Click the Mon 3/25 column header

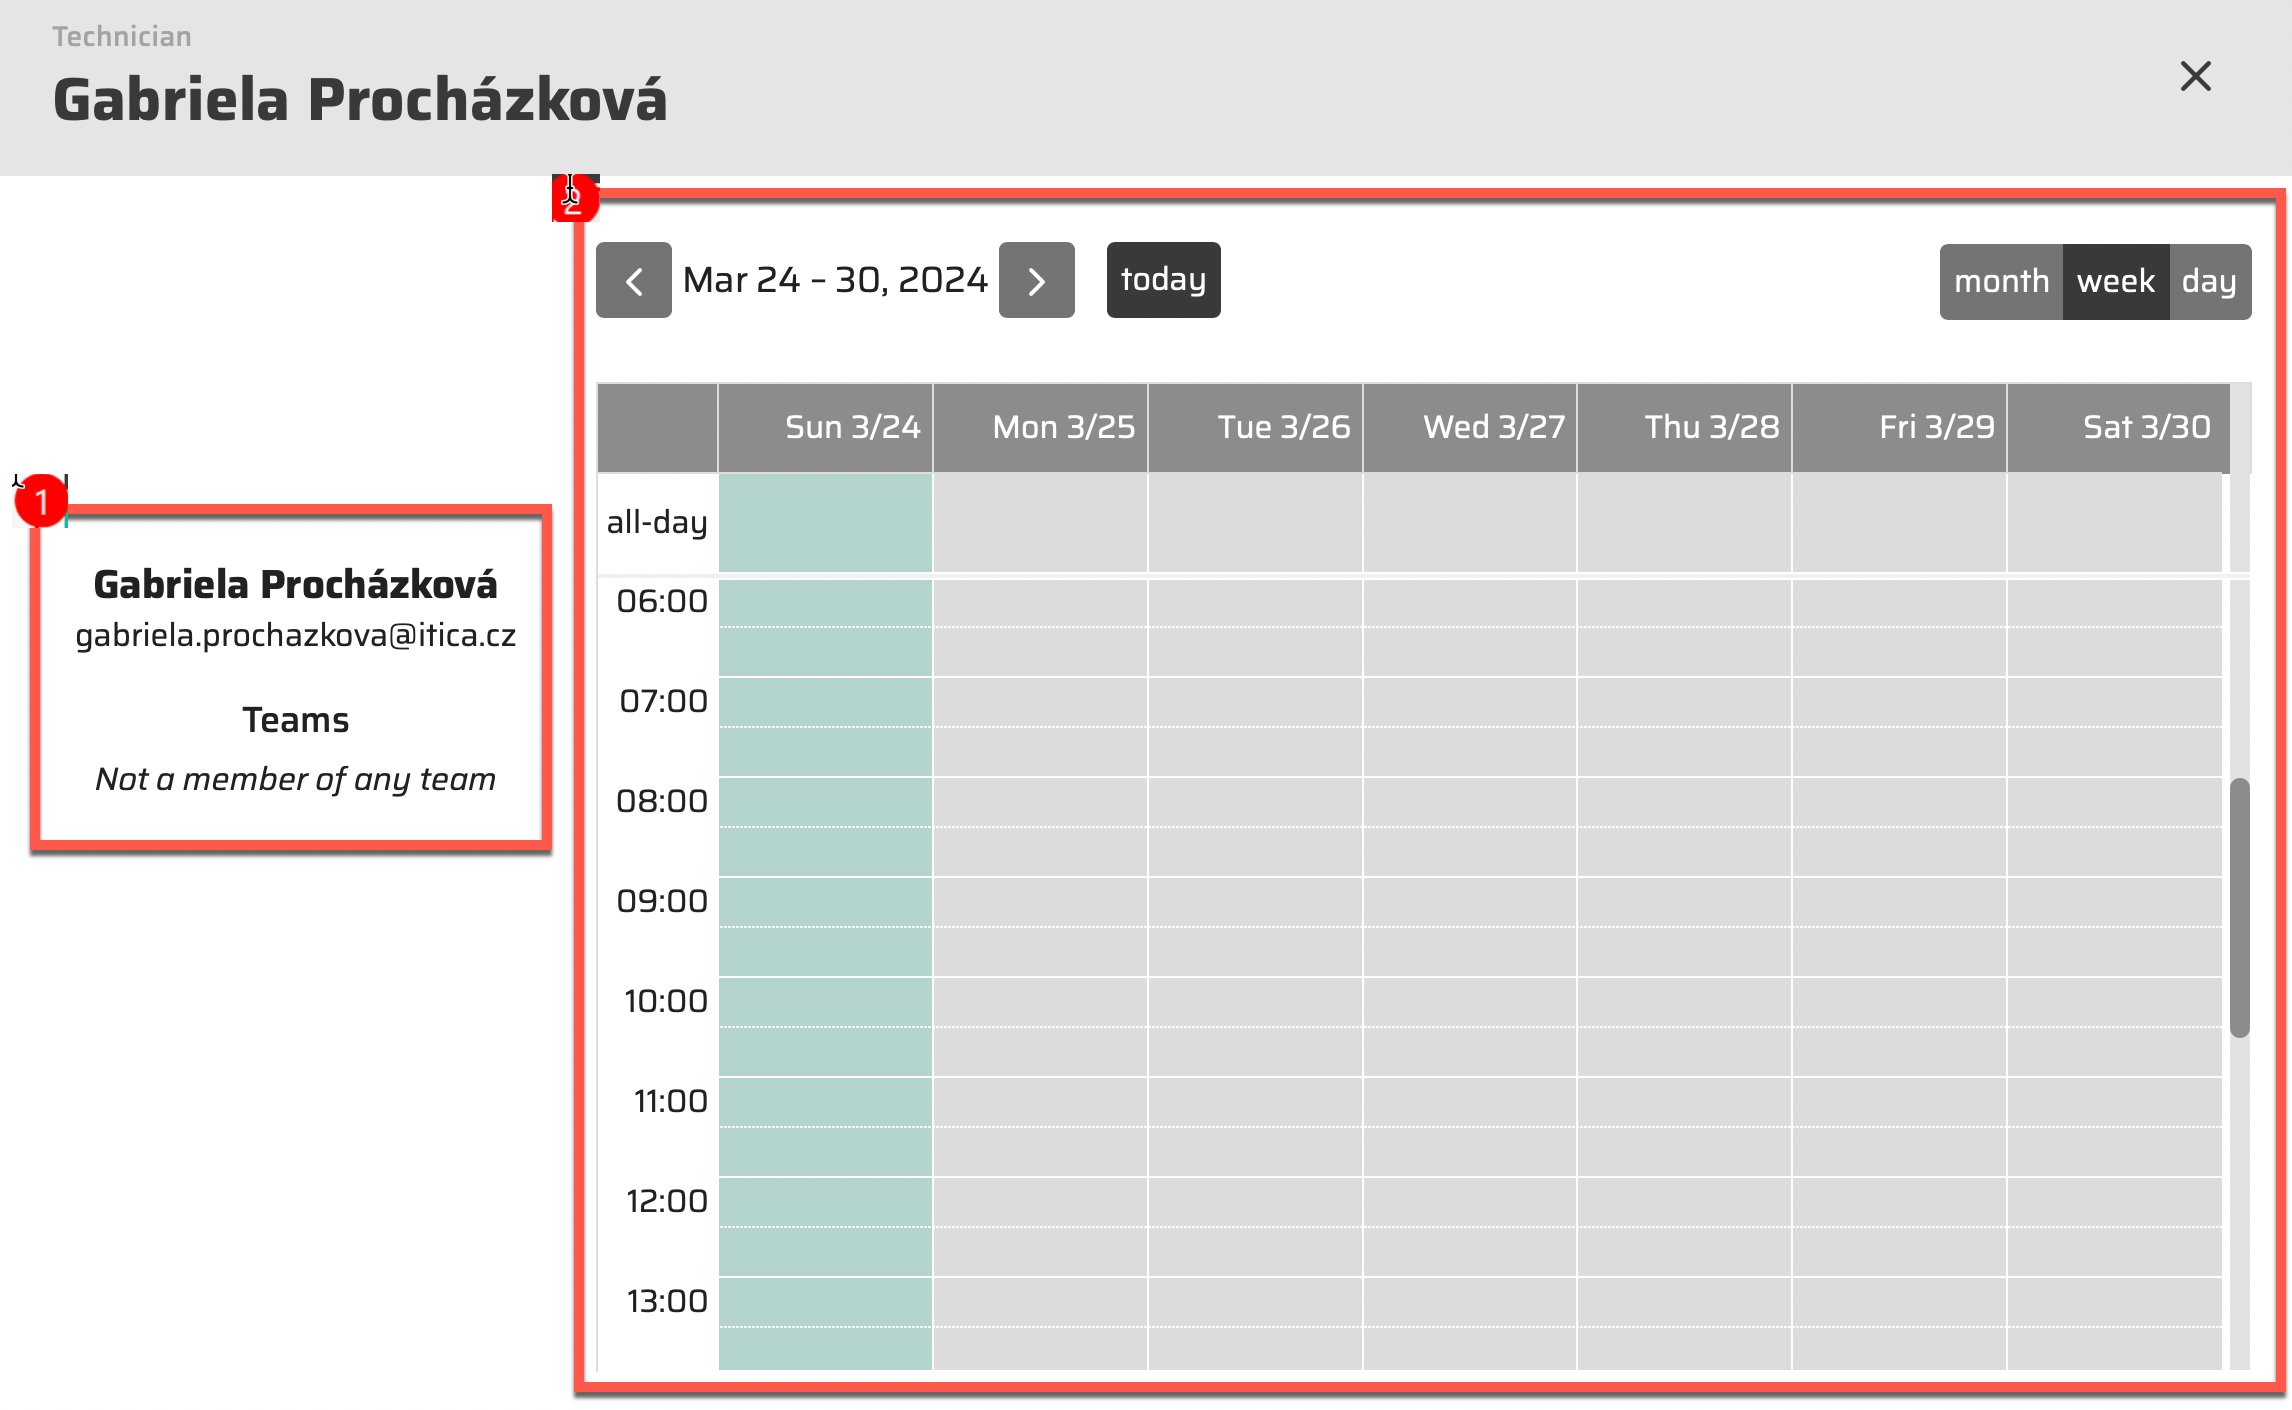pos(1063,427)
